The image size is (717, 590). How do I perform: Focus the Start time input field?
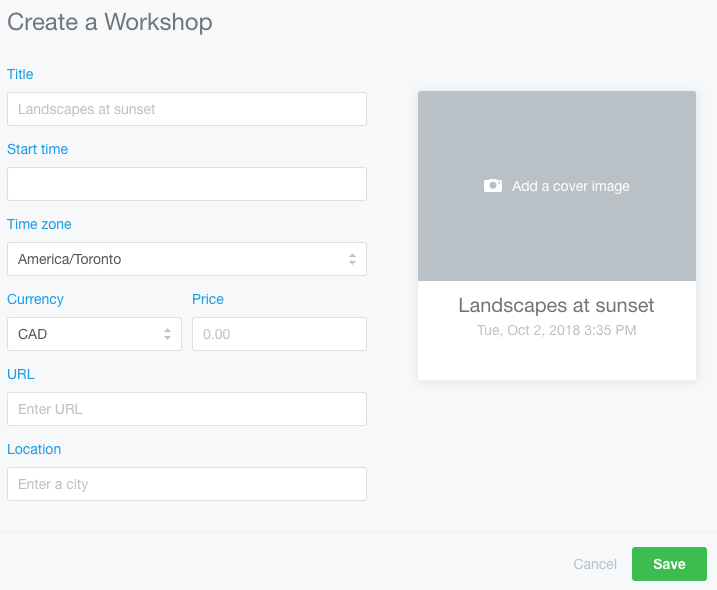(x=187, y=184)
